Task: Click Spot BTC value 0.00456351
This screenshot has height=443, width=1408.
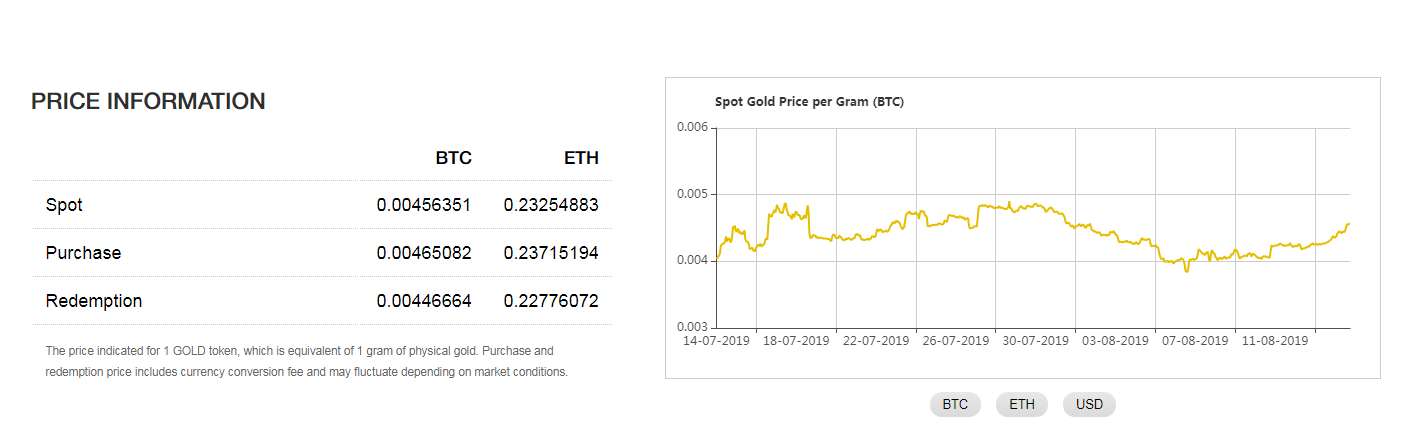Action: pyautogui.click(x=424, y=205)
